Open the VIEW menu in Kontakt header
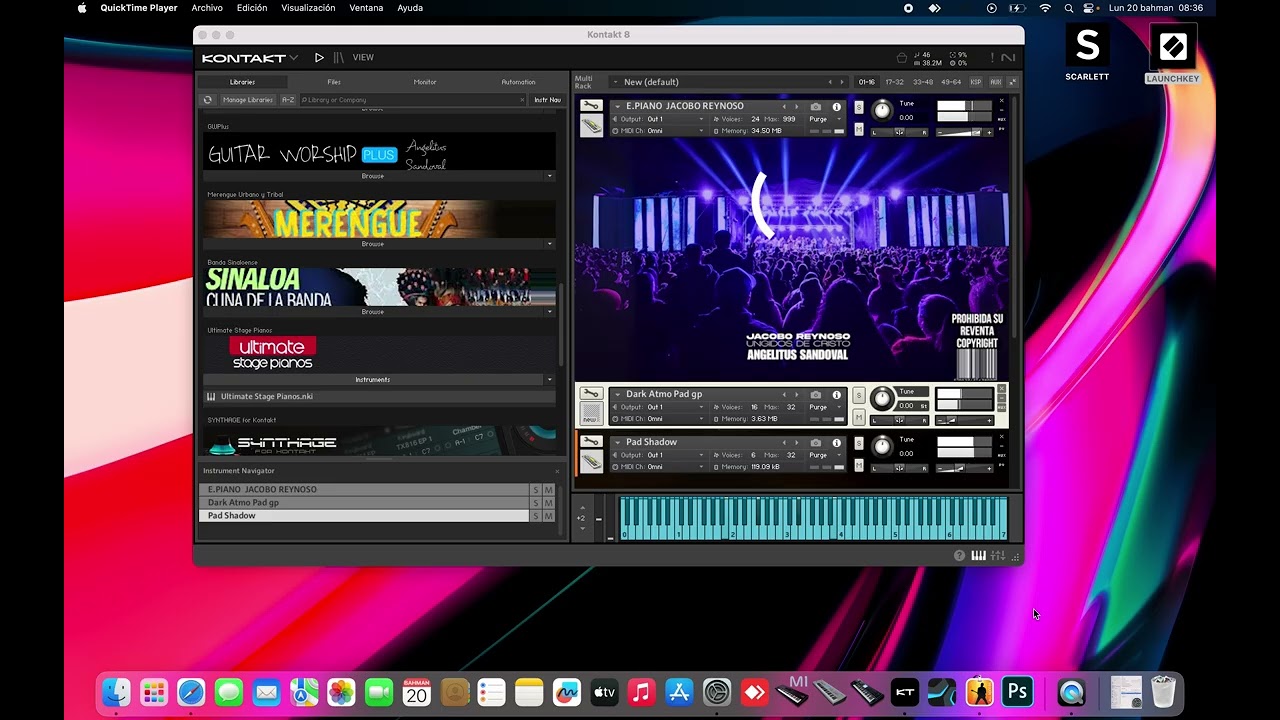 tap(363, 58)
